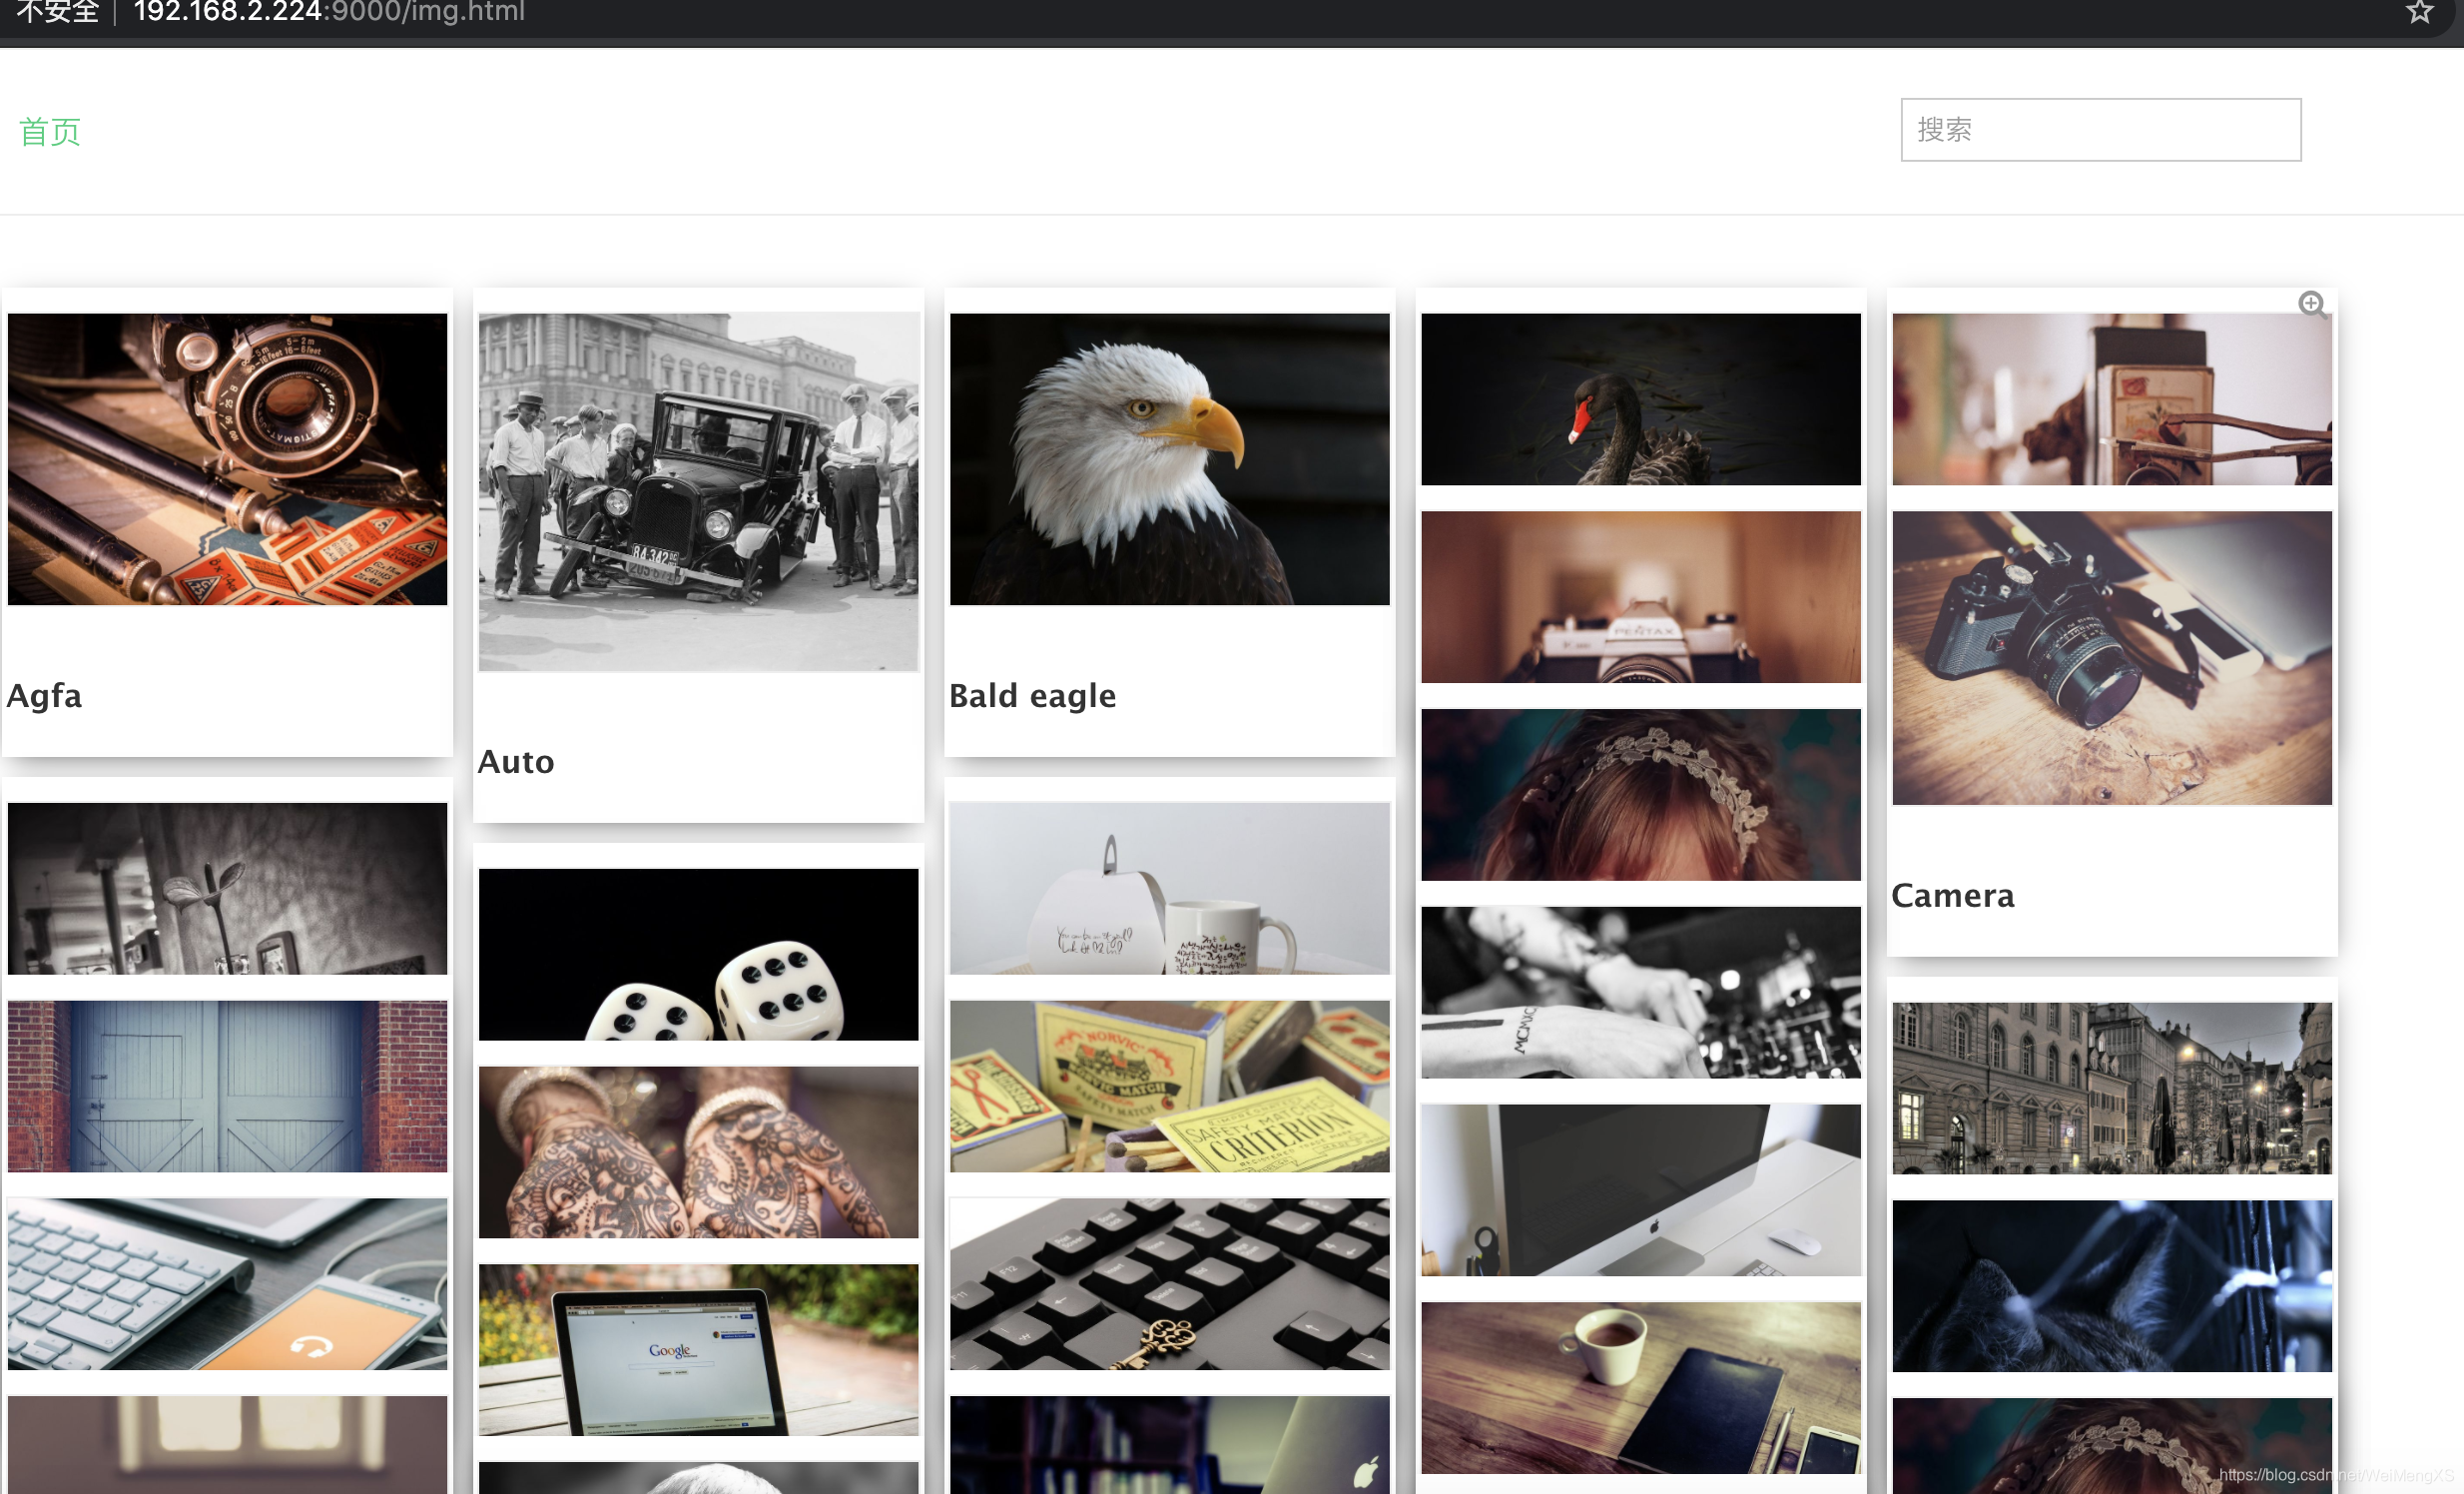Open the black keyboard with key photo

pos(1169,1284)
